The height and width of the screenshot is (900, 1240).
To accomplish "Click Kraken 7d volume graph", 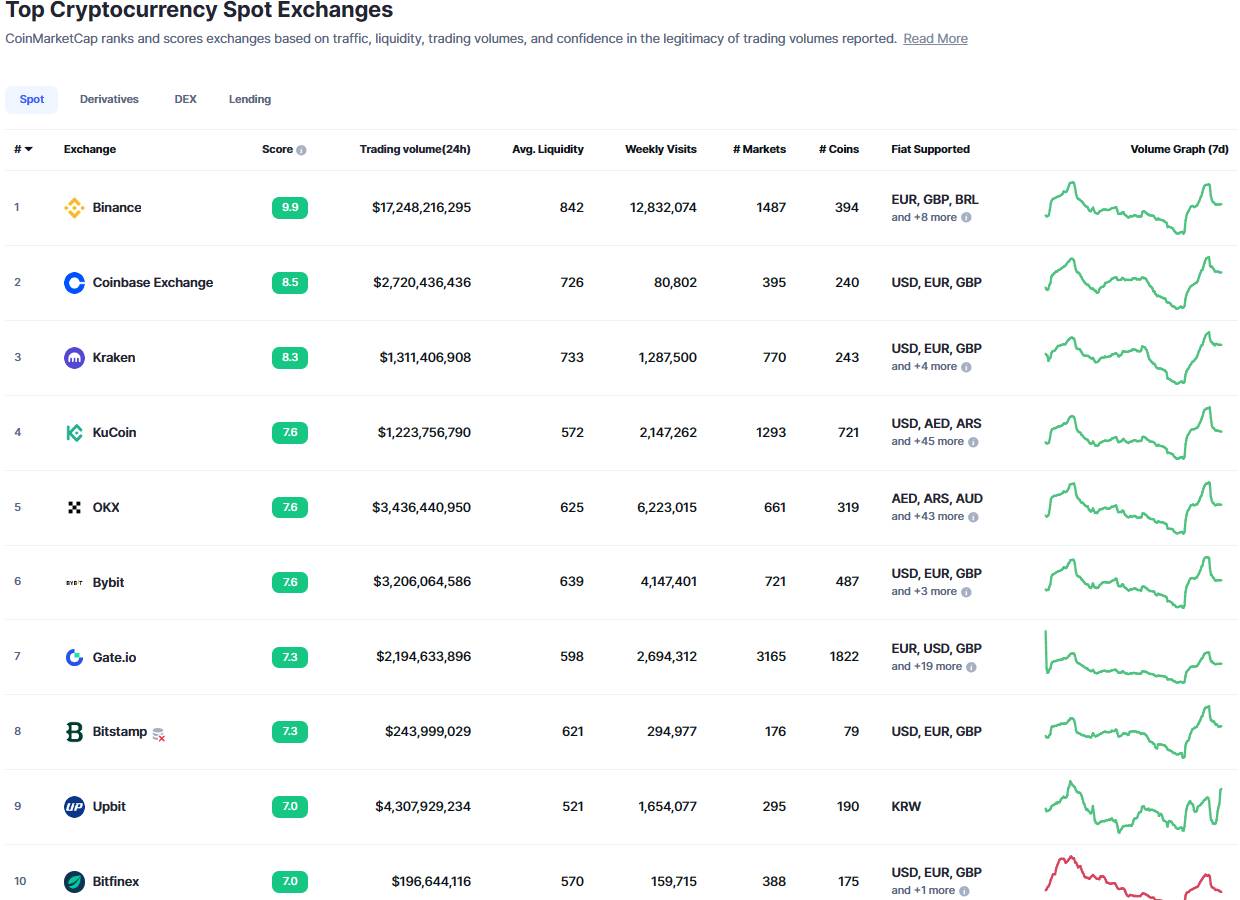I will 1134,358.
